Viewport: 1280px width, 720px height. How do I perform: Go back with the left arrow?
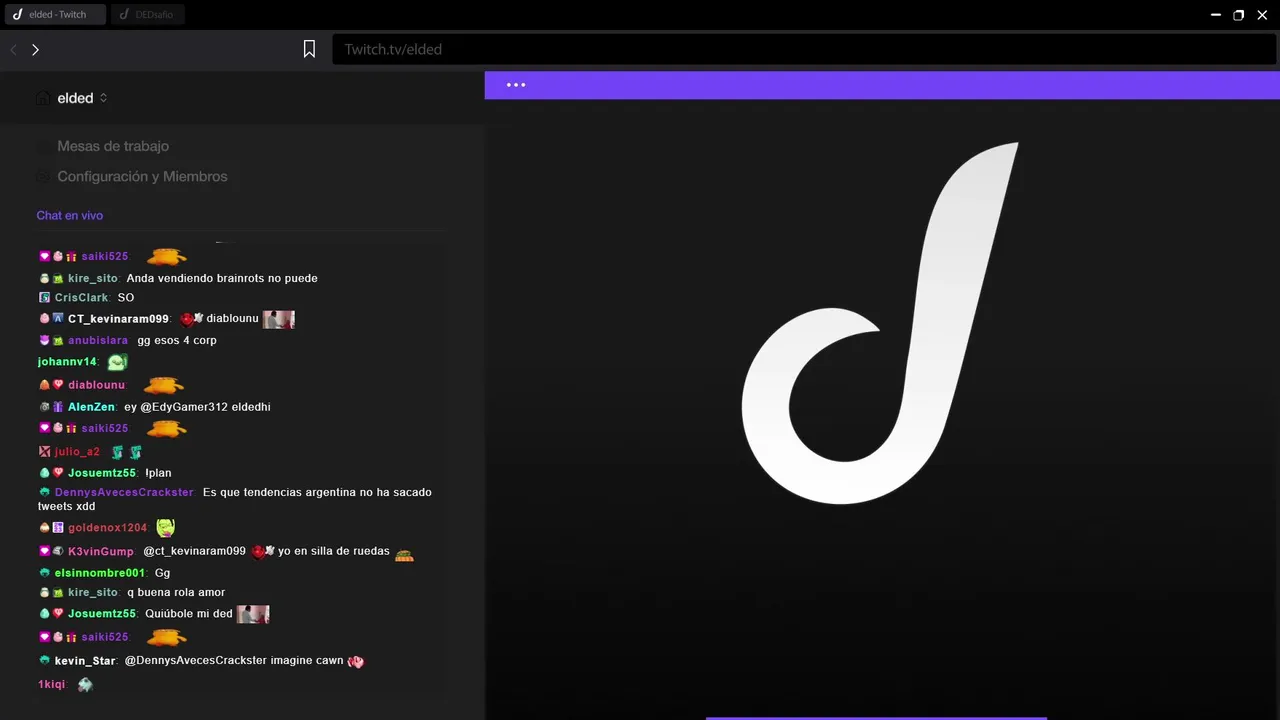[14, 50]
